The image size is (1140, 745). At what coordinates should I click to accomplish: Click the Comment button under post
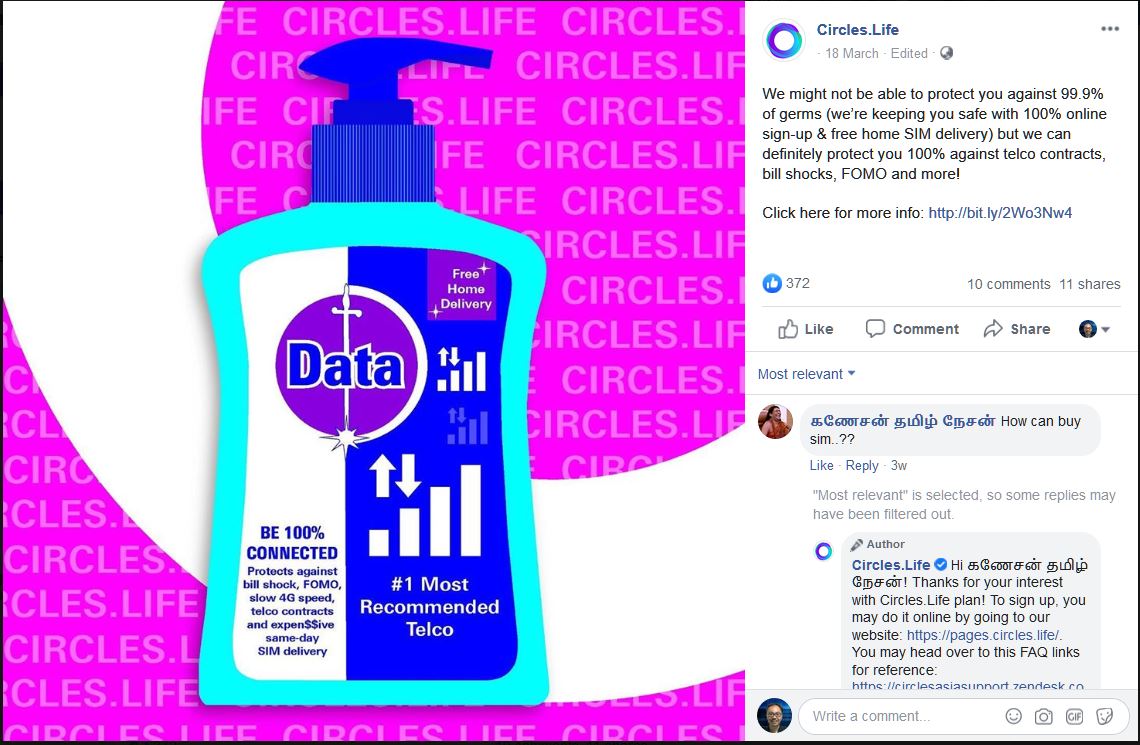912,329
